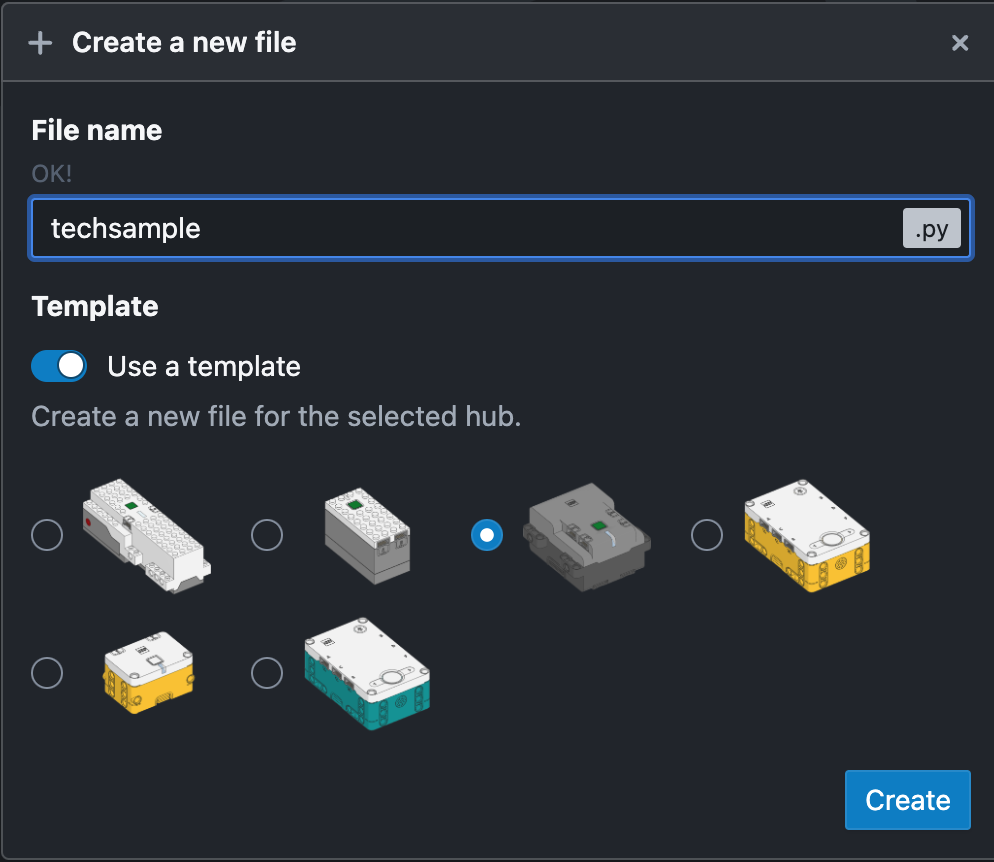The height and width of the screenshot is (862, 994).
Task: Click the File name heading
Action: (97, 131)
